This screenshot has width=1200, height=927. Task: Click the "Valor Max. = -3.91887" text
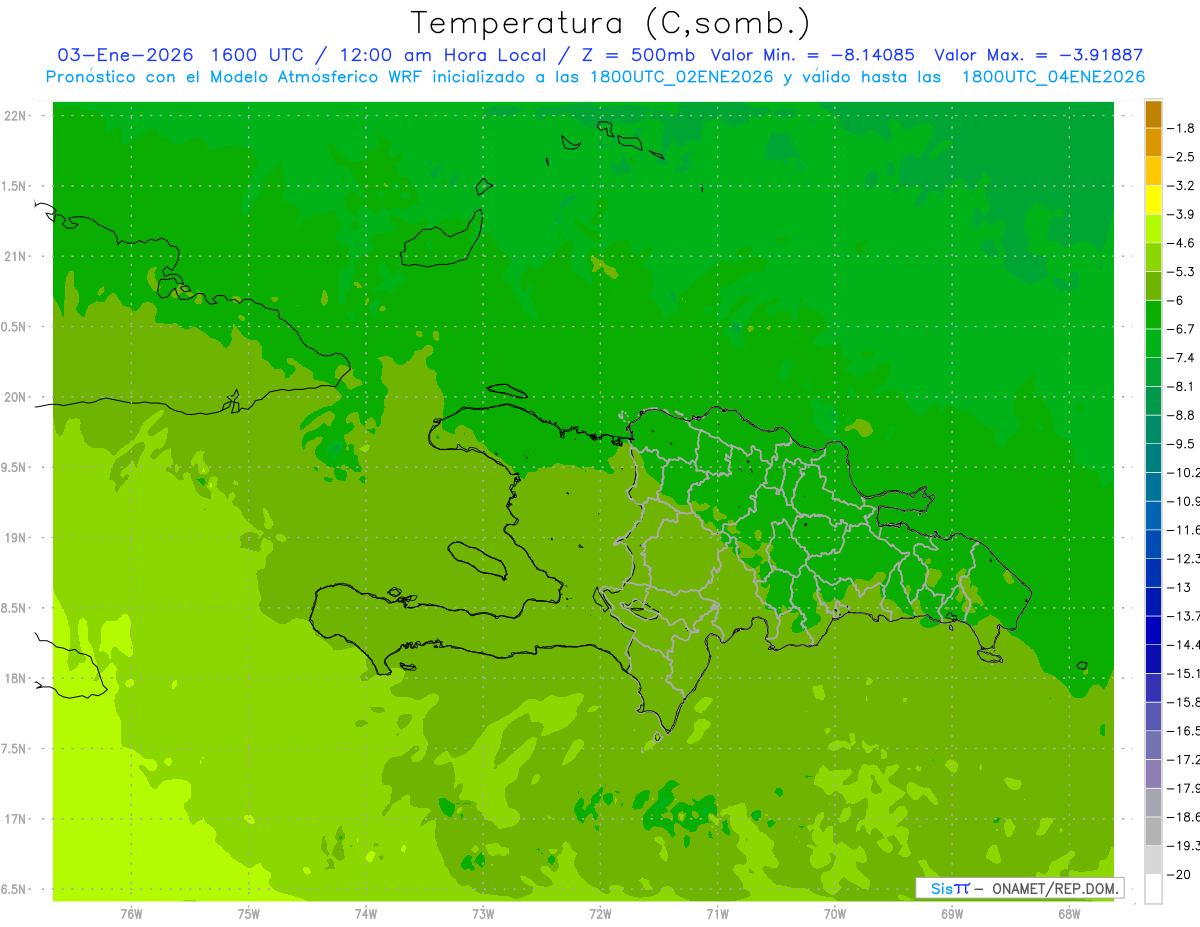coord(1038,55)
